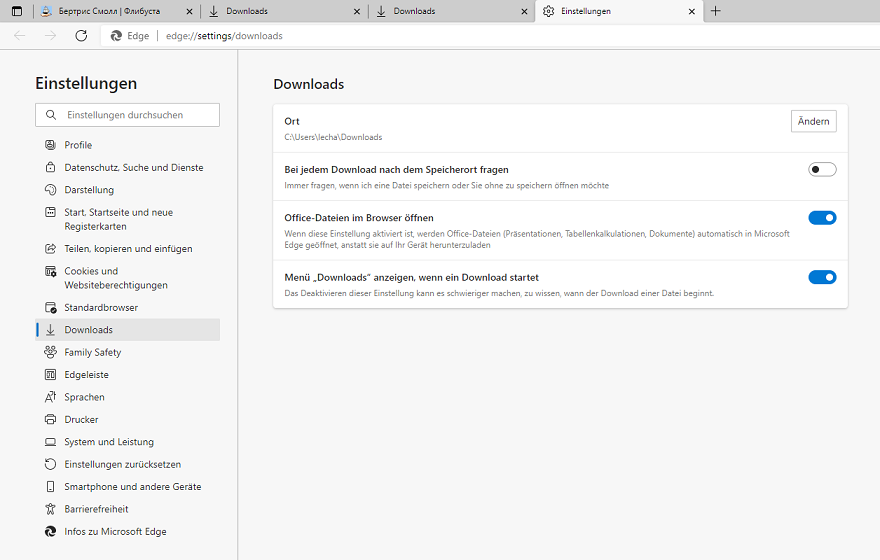Click the address bar URL edge://settings/downloads
The height and width of the screenshot is (560, 880).
[224, 36]
